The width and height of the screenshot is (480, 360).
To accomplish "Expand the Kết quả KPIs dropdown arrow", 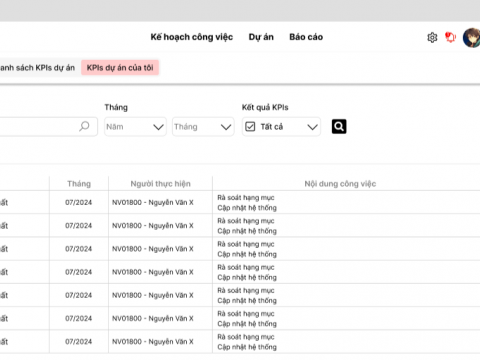I will tap(312, 127).
